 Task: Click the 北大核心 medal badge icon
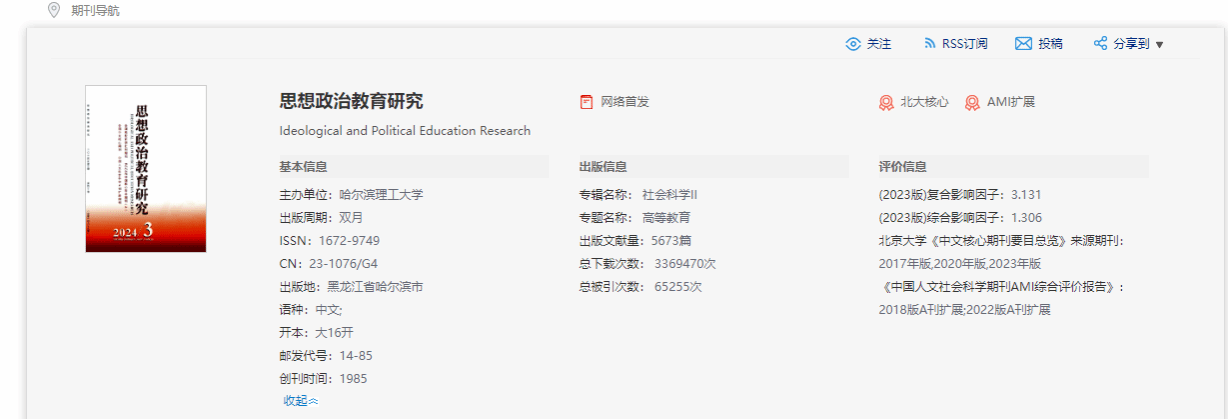pyautogui.click(x=886, y=102)
